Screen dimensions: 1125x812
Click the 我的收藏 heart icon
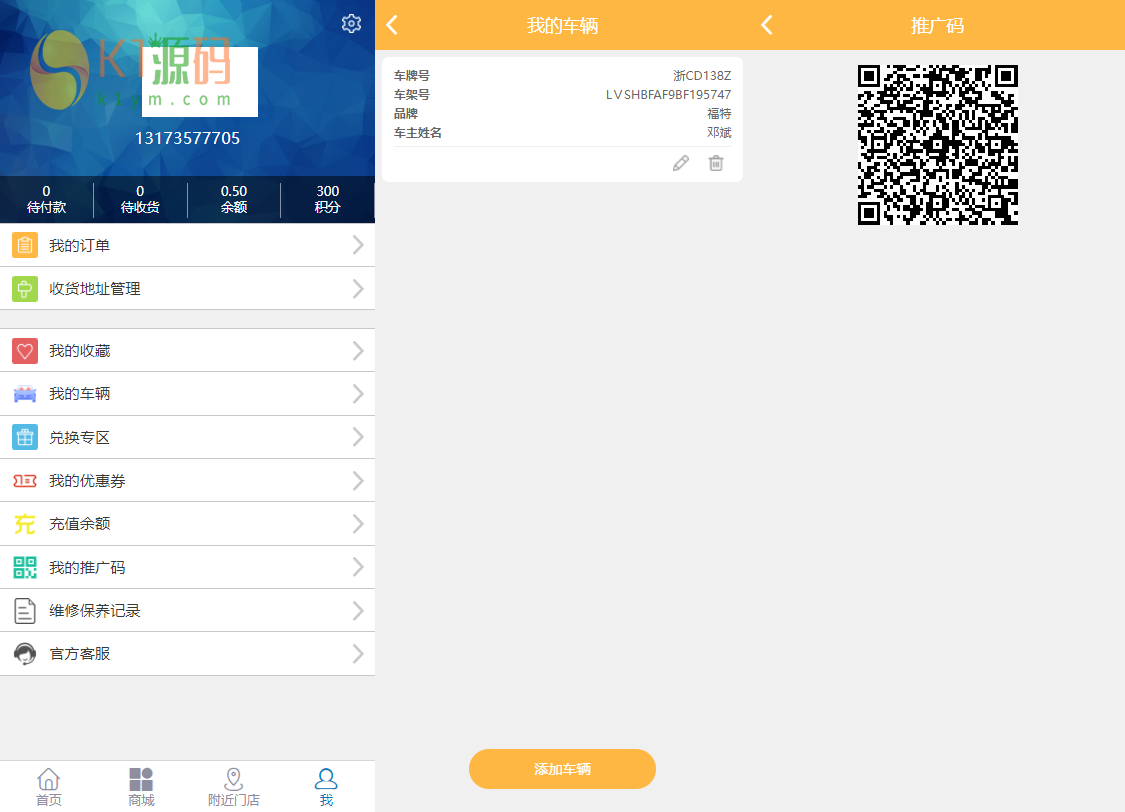coord(25,351)
